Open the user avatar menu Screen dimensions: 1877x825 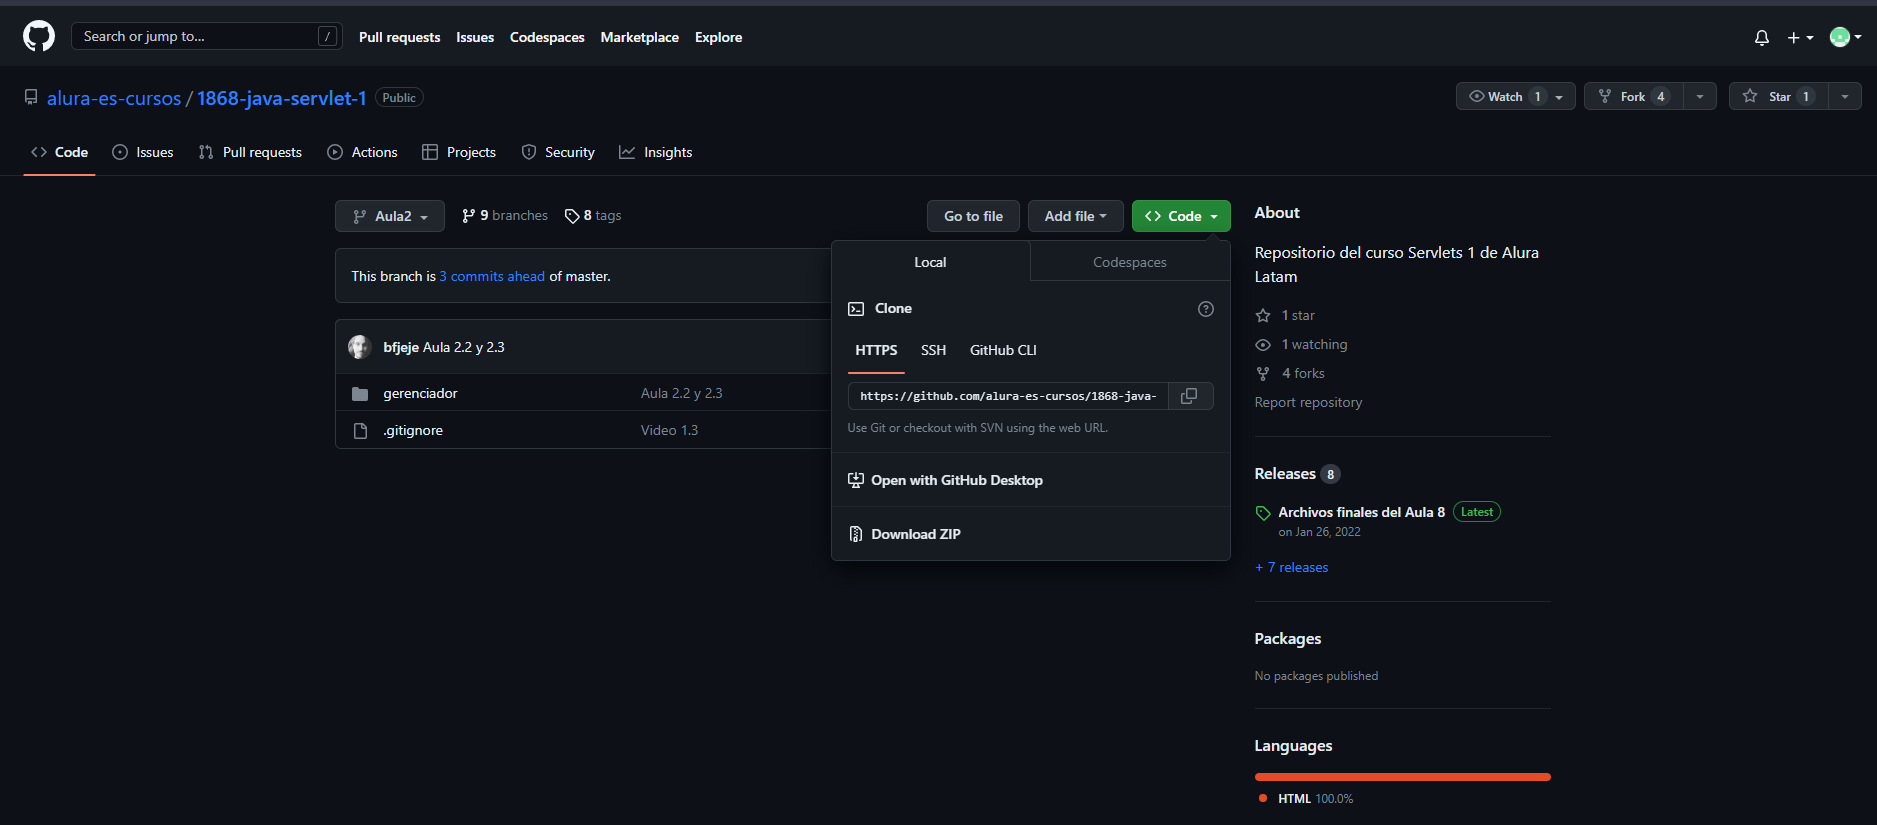[1845, 37]
